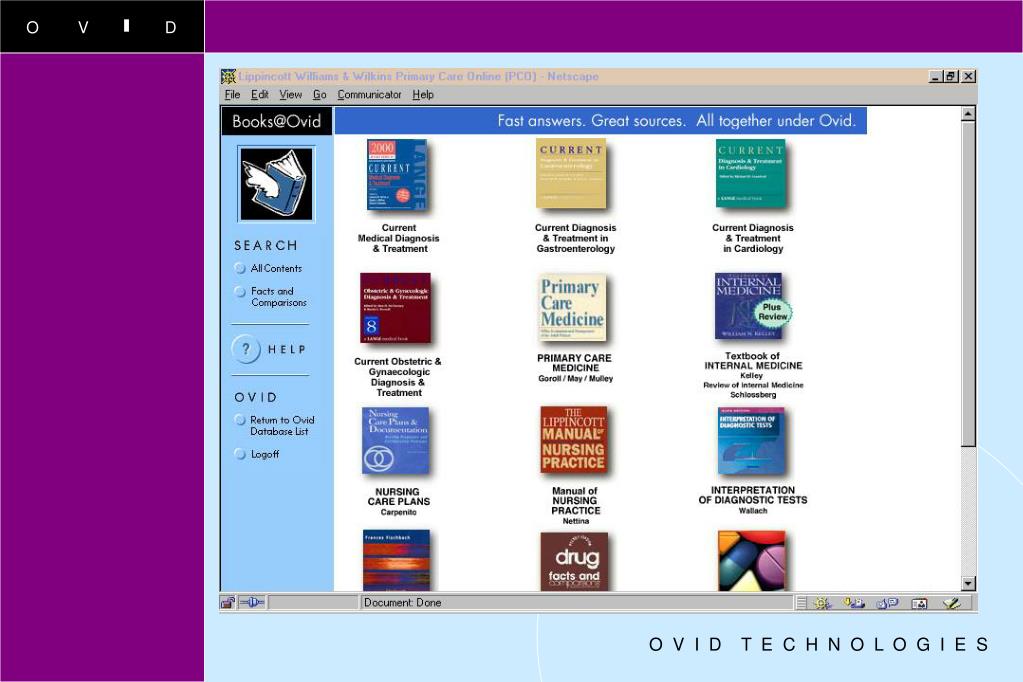The width and height of the screenshot is (1023, 682).
Task: Open the colorful pills book cover
Action: pos(752,561)
